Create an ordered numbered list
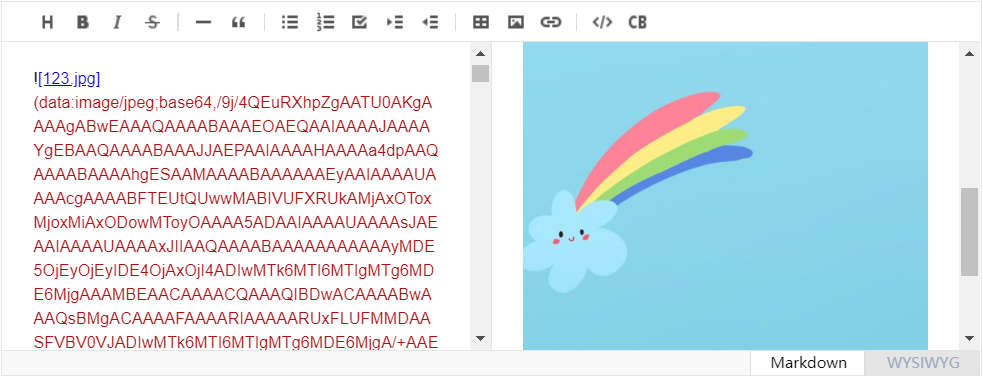Image resolution: width=983 pixels, height=377 pixels. click(325, 22)
